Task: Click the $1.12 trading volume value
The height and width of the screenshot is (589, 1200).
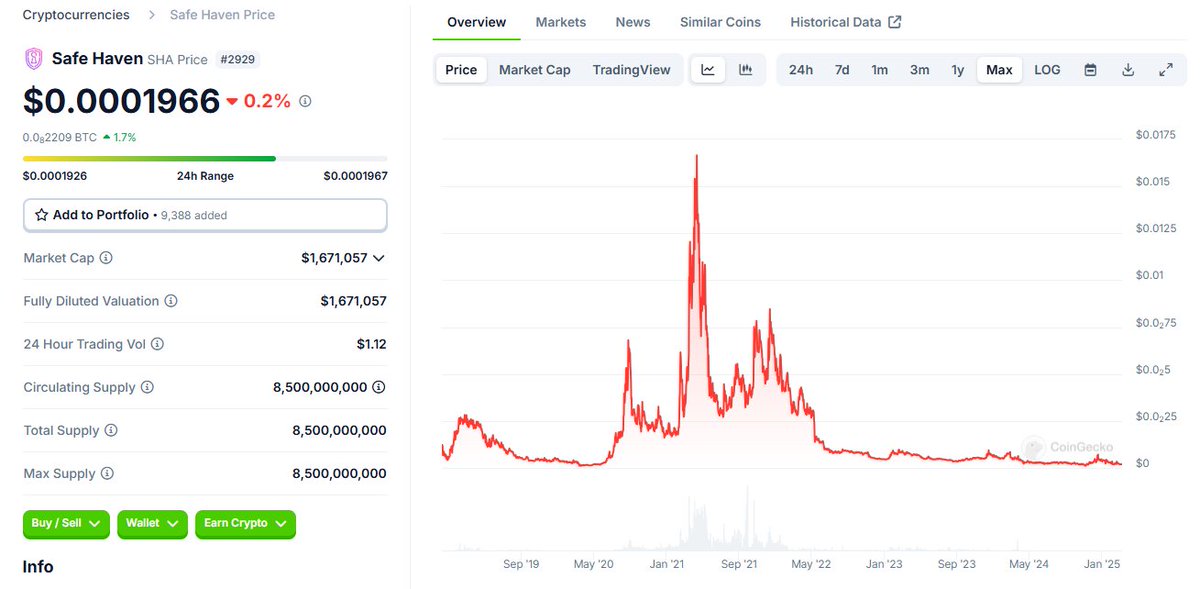Action: pyautogui.click(x=371, y=344)
